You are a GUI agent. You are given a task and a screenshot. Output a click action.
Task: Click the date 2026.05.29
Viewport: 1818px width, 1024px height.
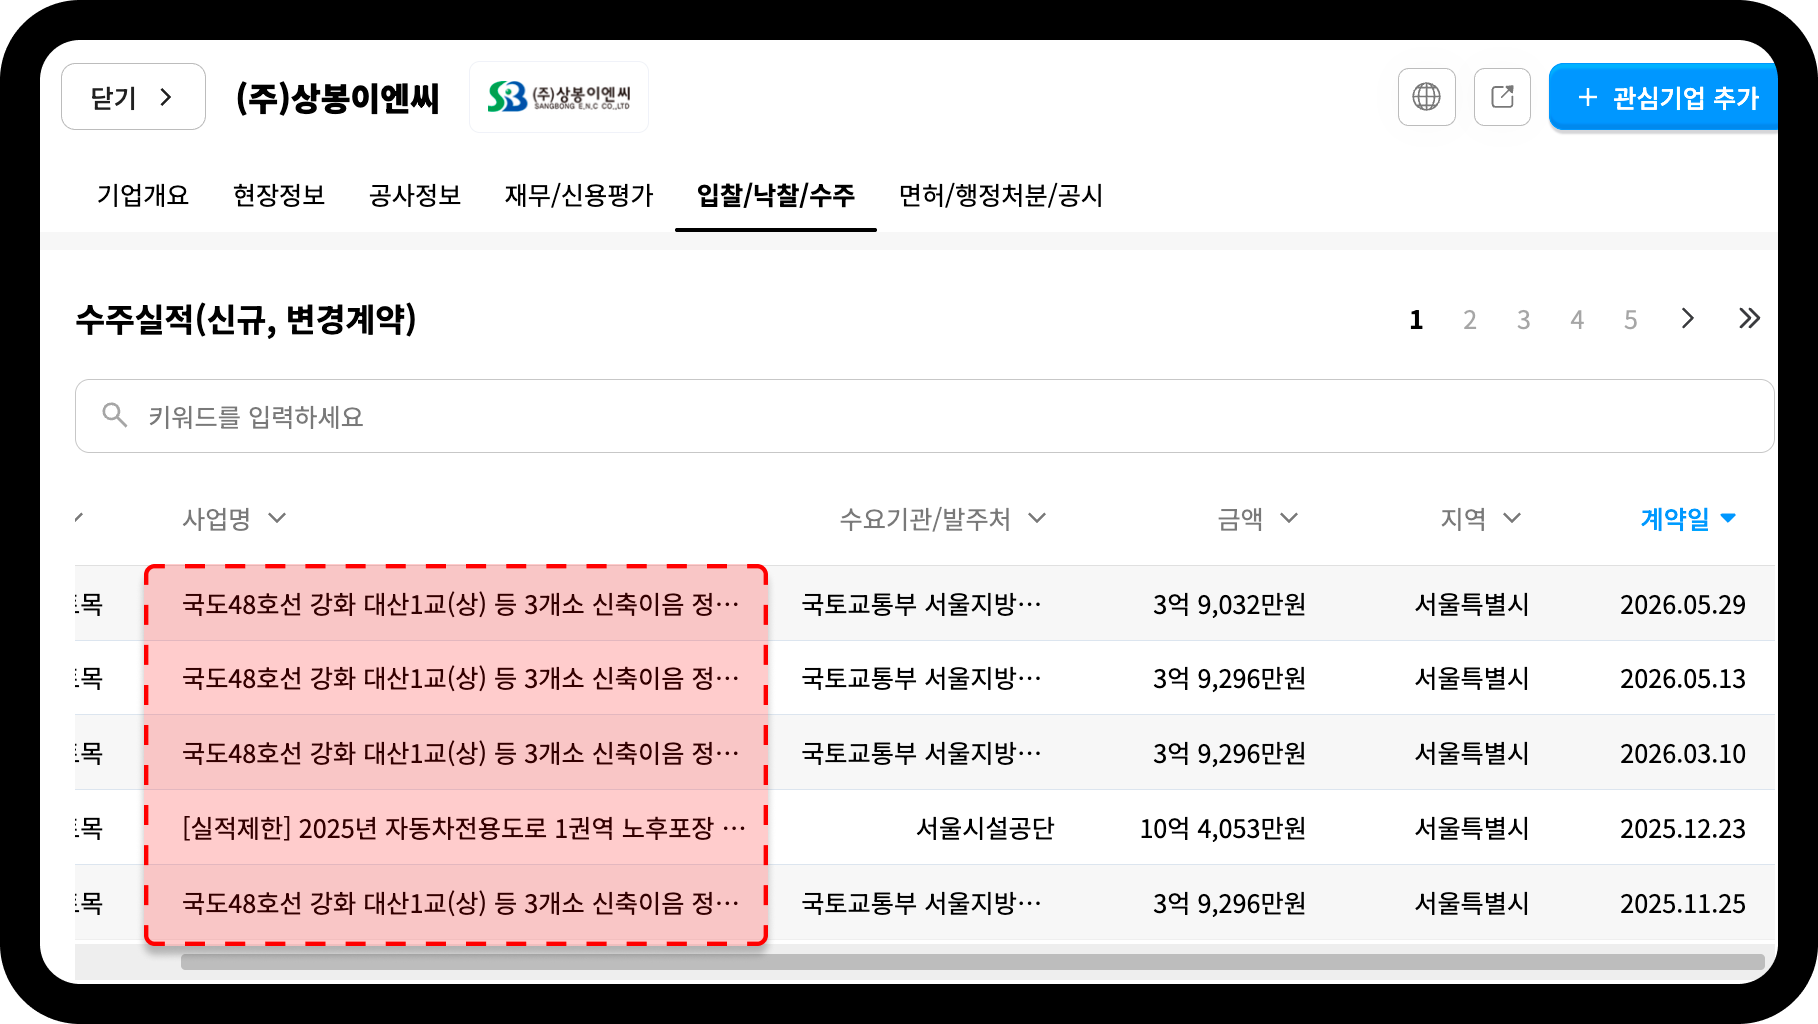1683,604
